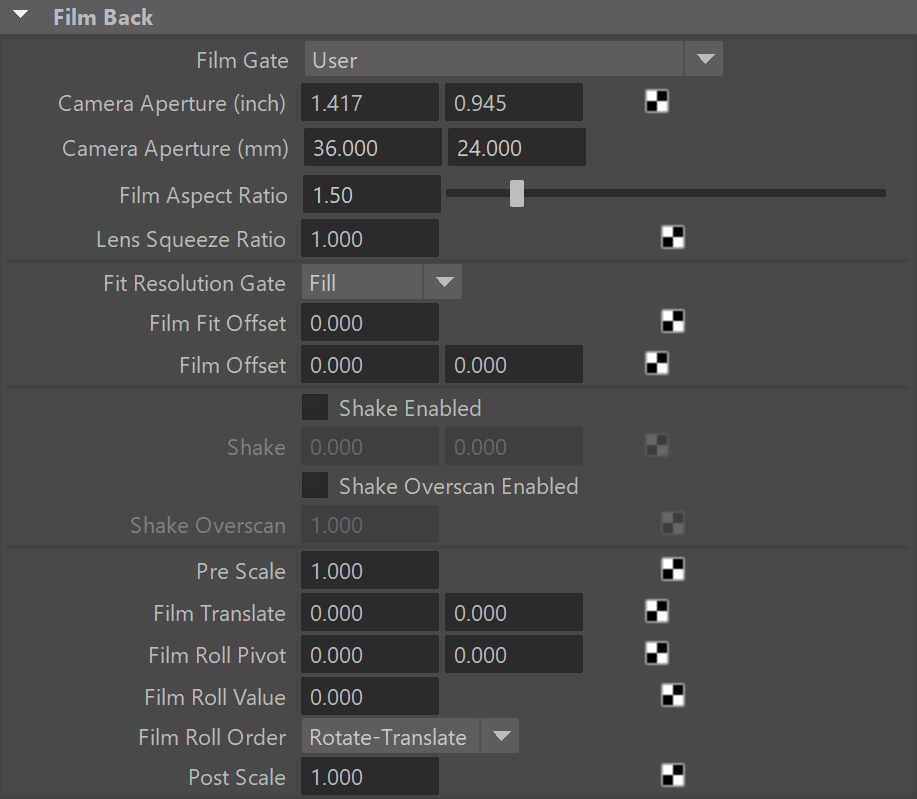Collapse the Film Back section
Screen dimensions: 917x799
[20, 15]
